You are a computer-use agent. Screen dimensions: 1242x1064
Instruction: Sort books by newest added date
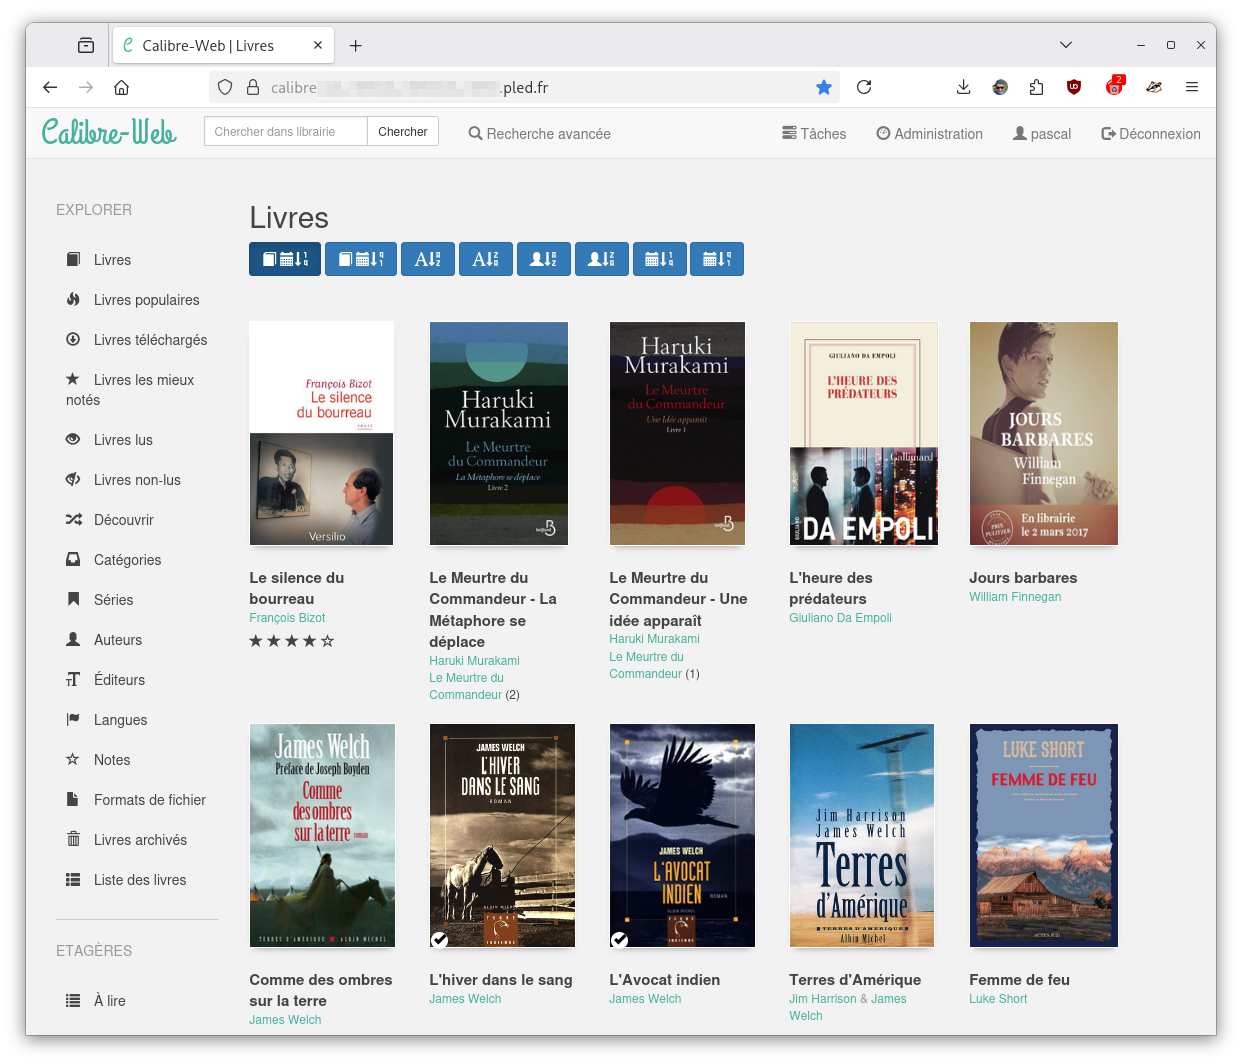point(285,259)
